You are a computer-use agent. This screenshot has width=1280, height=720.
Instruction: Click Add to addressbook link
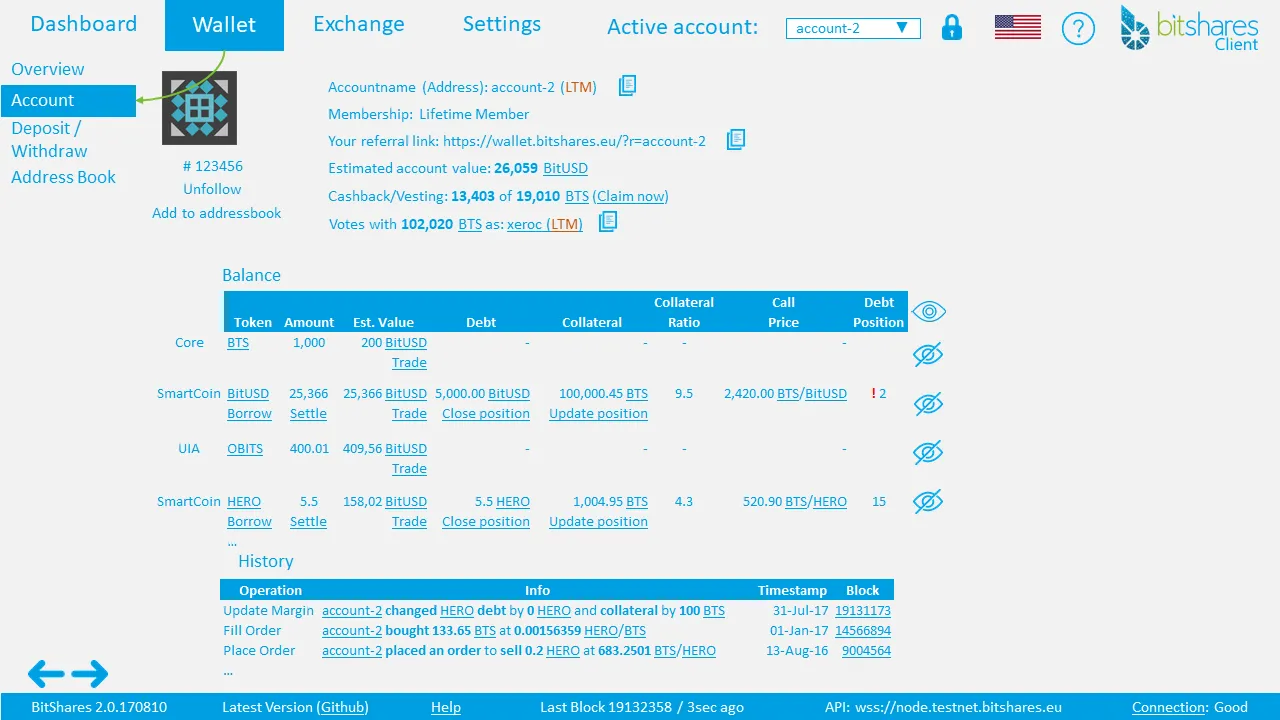coord(216,213)
